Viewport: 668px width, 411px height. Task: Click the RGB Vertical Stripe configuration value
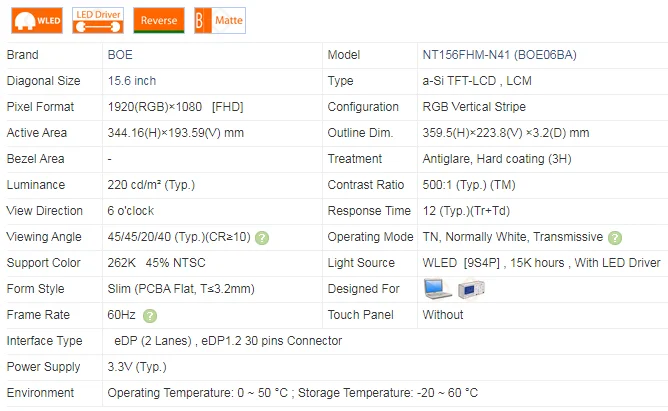point(474,107)
